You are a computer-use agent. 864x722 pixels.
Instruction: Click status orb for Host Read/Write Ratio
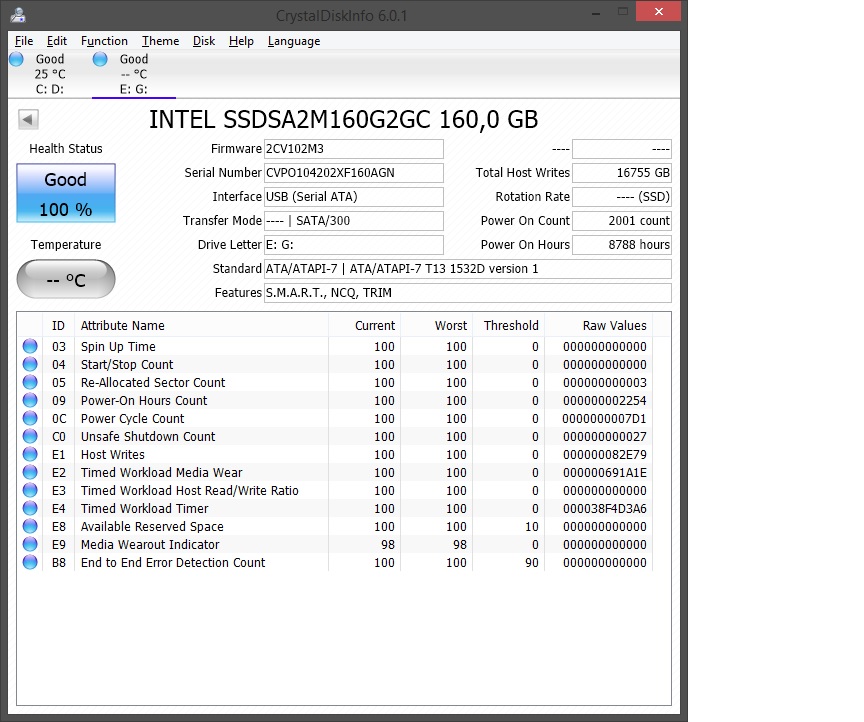pos(30,490)
